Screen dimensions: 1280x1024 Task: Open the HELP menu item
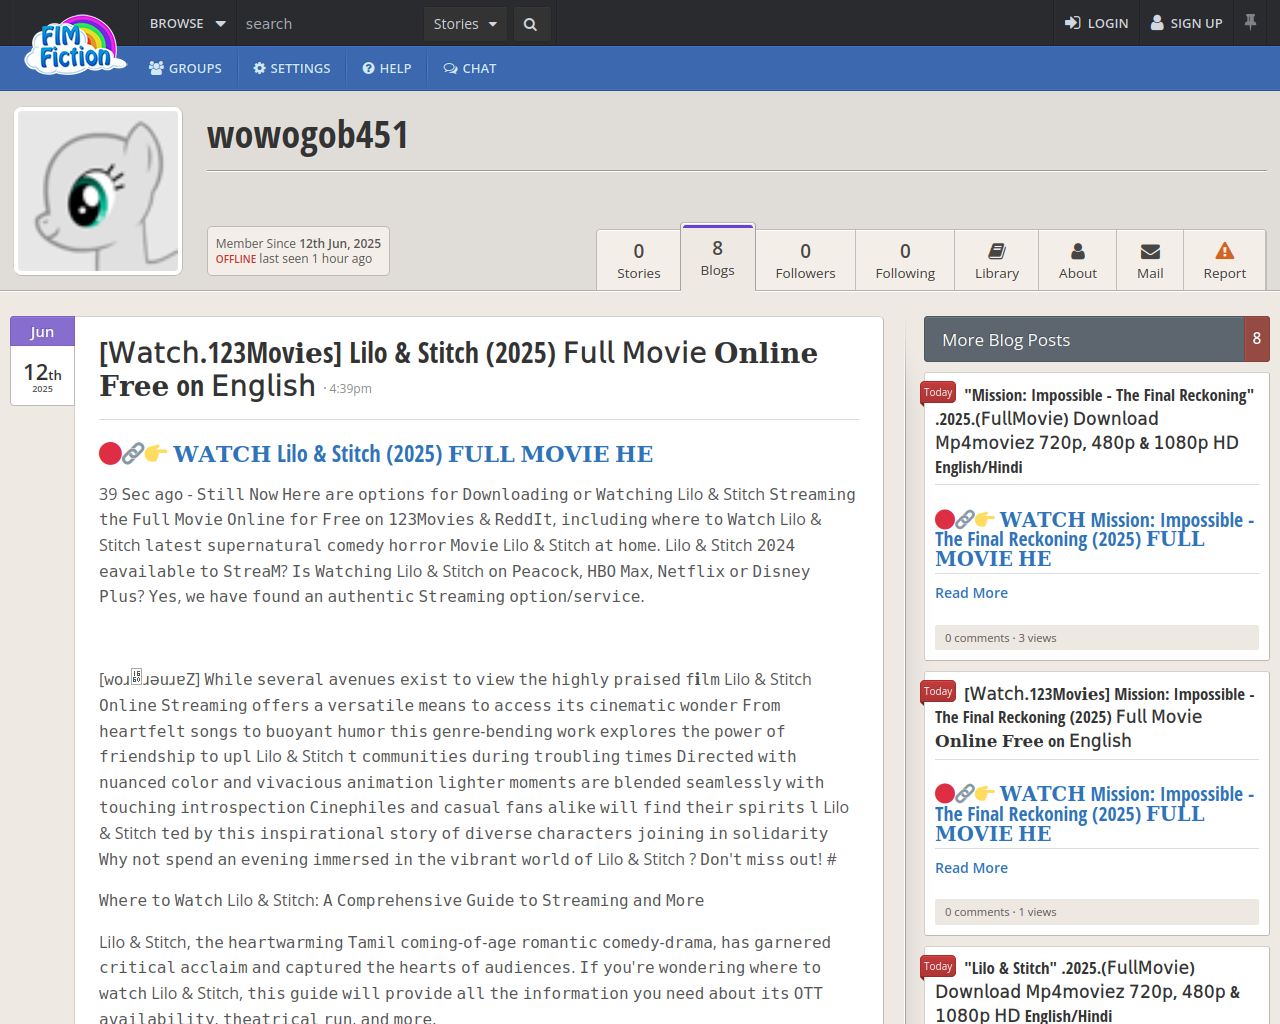point(387,68)
